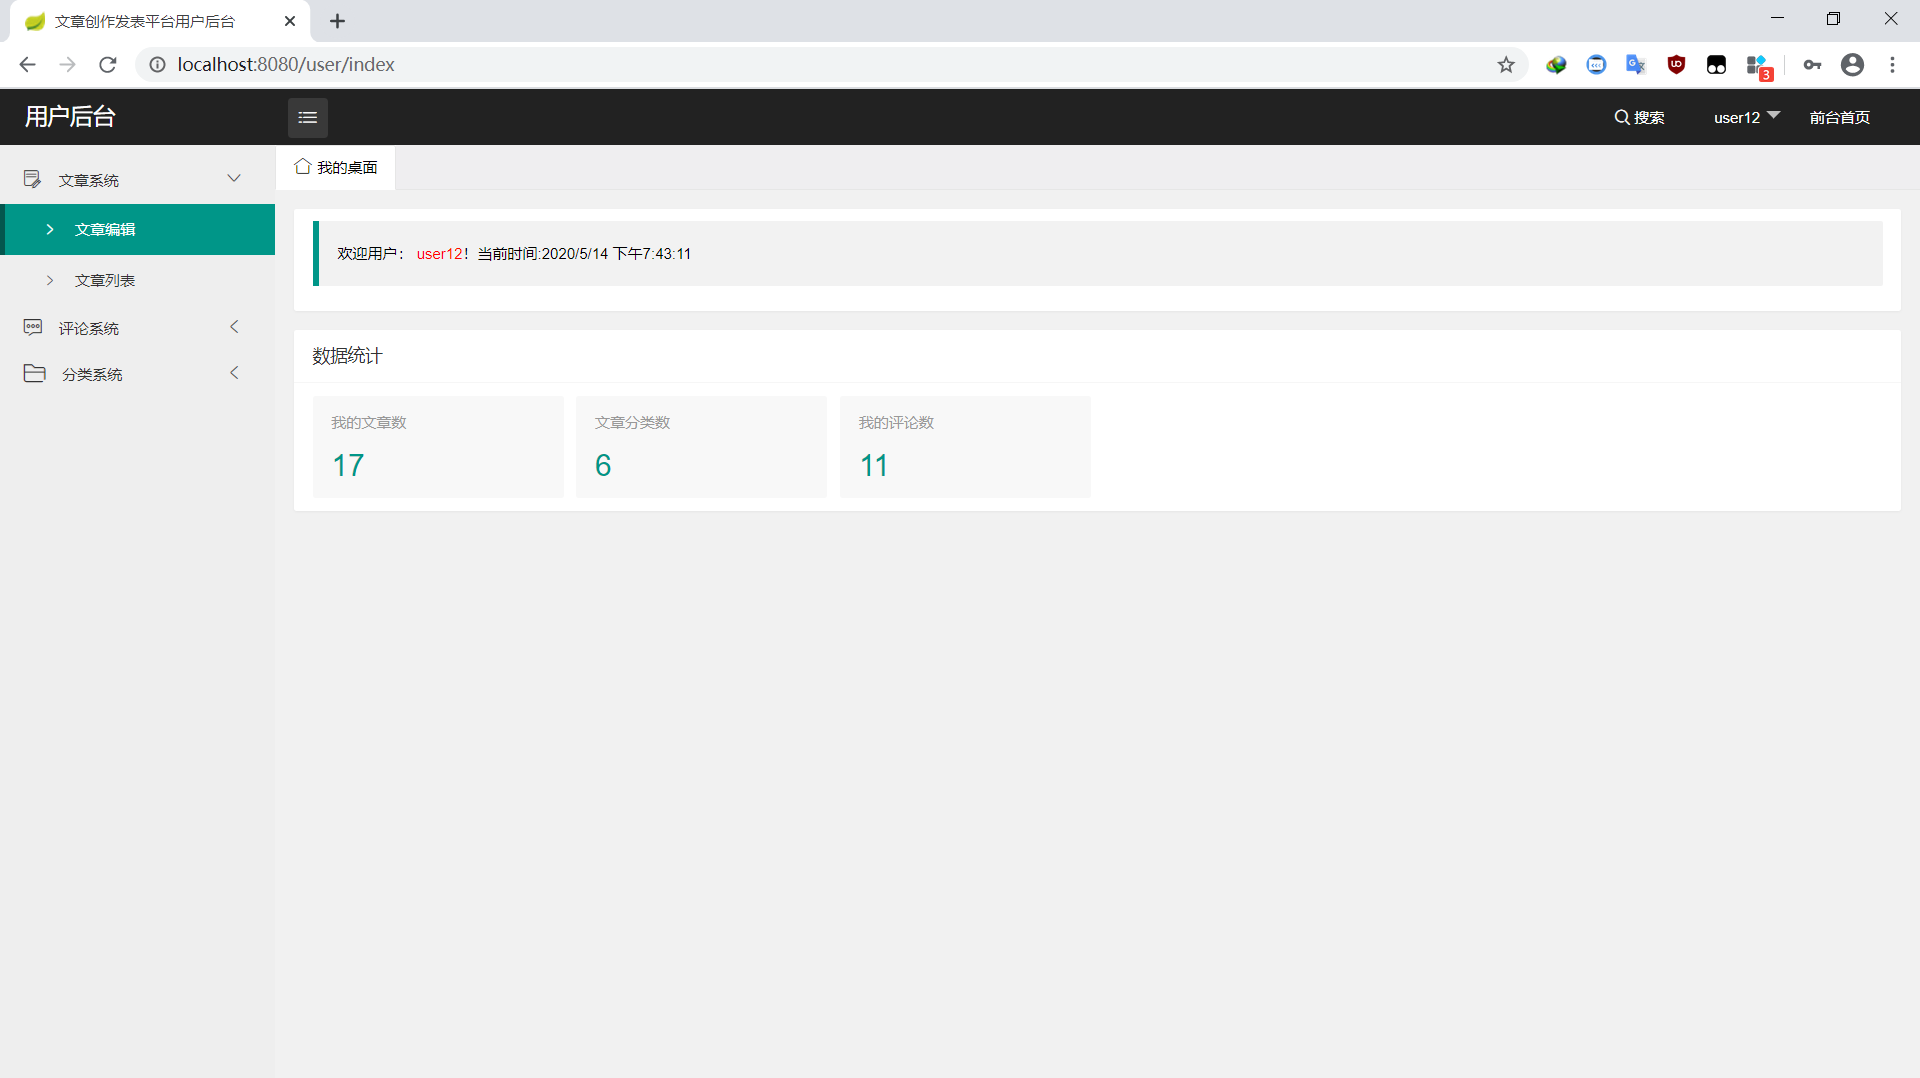Select 文章列表 in the sidebar
This screenshot has height=1078, width=1920.
coord(138,280)
